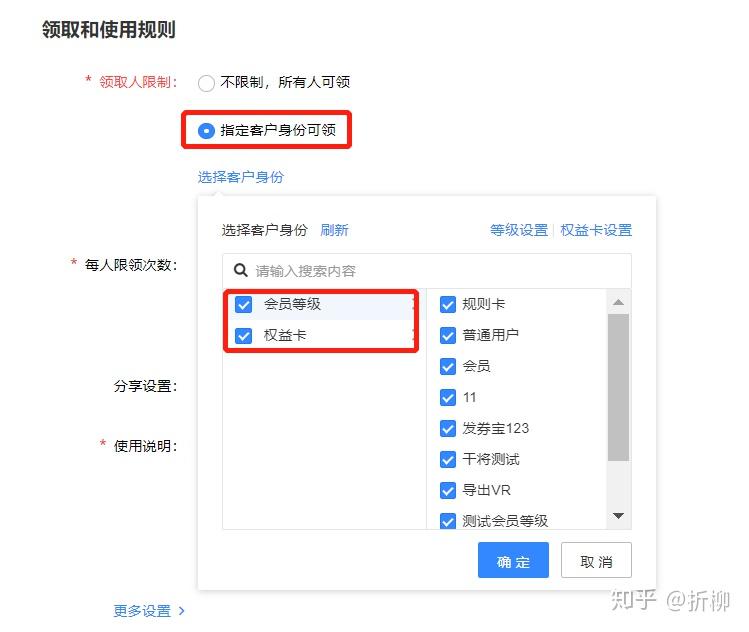Toggle the 发券宝123 checkbox
The height and width of the screenshot is (632, 749).
pyautogui.click(x=448, y=428)
